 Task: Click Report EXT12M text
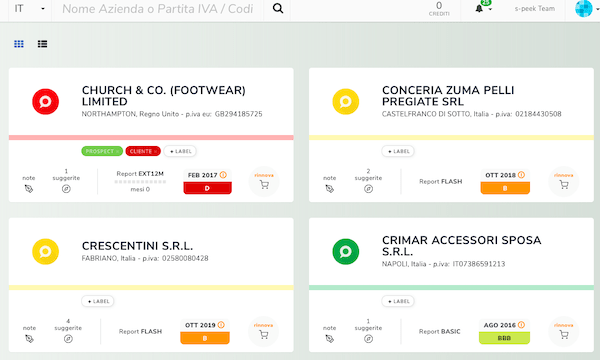pyautogui.click(x=140, y=174)
